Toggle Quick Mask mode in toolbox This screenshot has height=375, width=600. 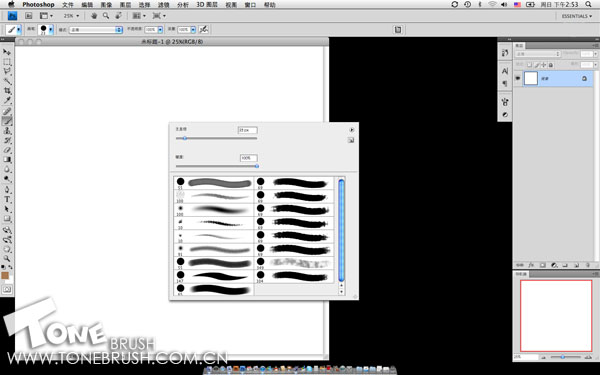point(7,290)
